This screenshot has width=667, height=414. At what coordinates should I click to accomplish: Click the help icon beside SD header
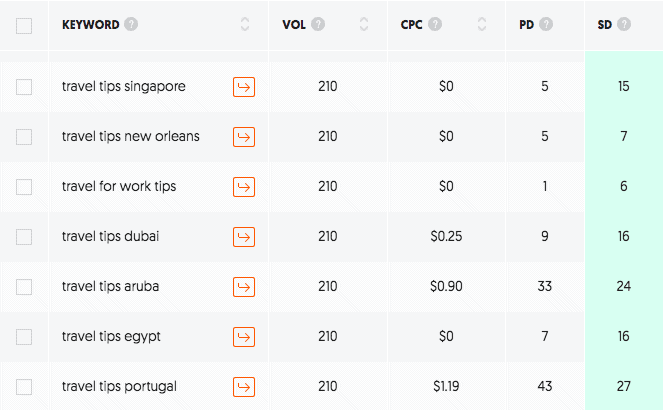click(x=624, y=24)
